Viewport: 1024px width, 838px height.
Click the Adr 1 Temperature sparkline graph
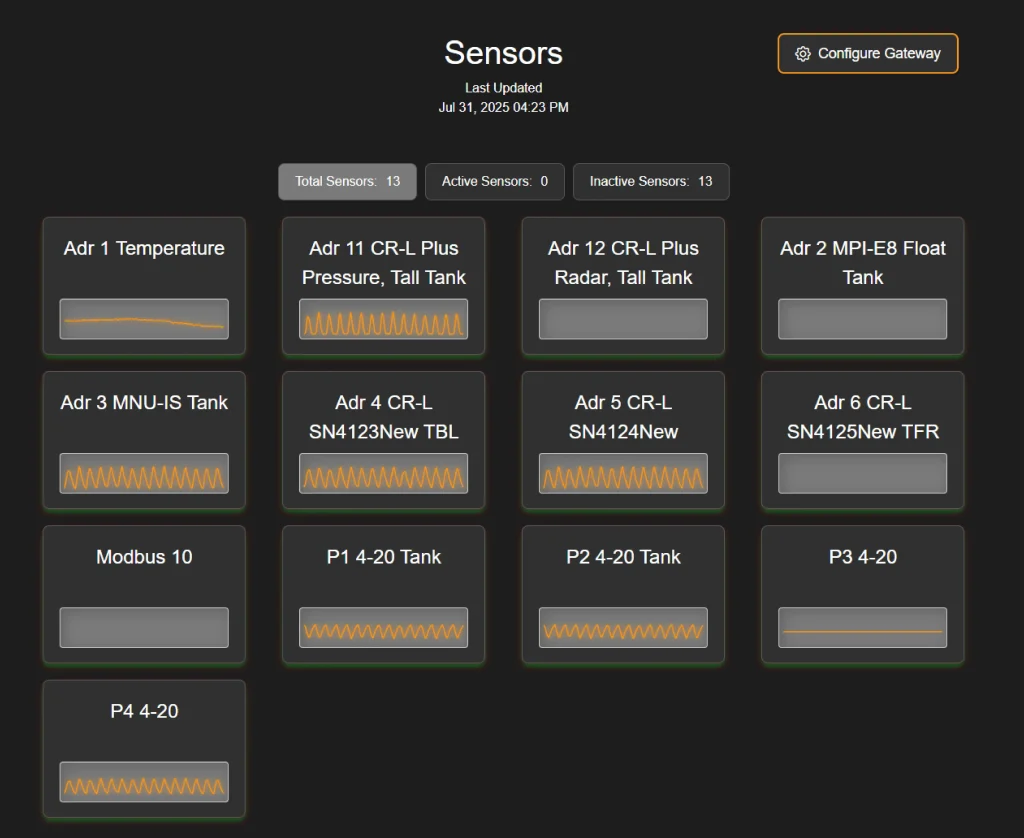144,318
